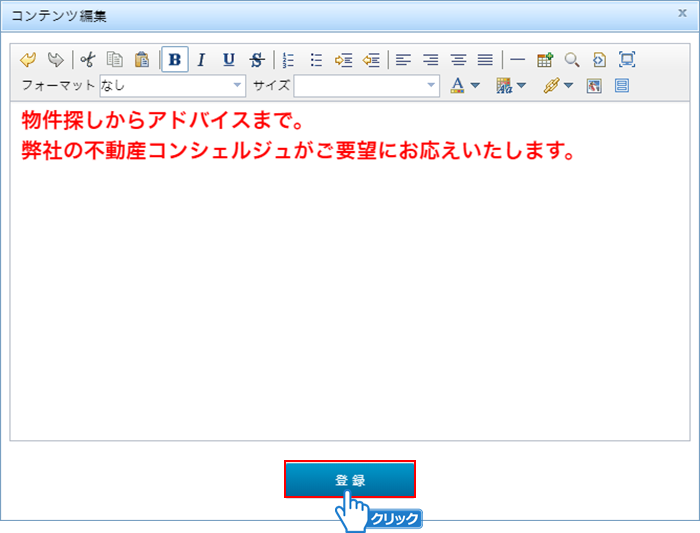Toggle underline formatting
The width and height of the screenshot is (700, 533).
tap(229, 60)
